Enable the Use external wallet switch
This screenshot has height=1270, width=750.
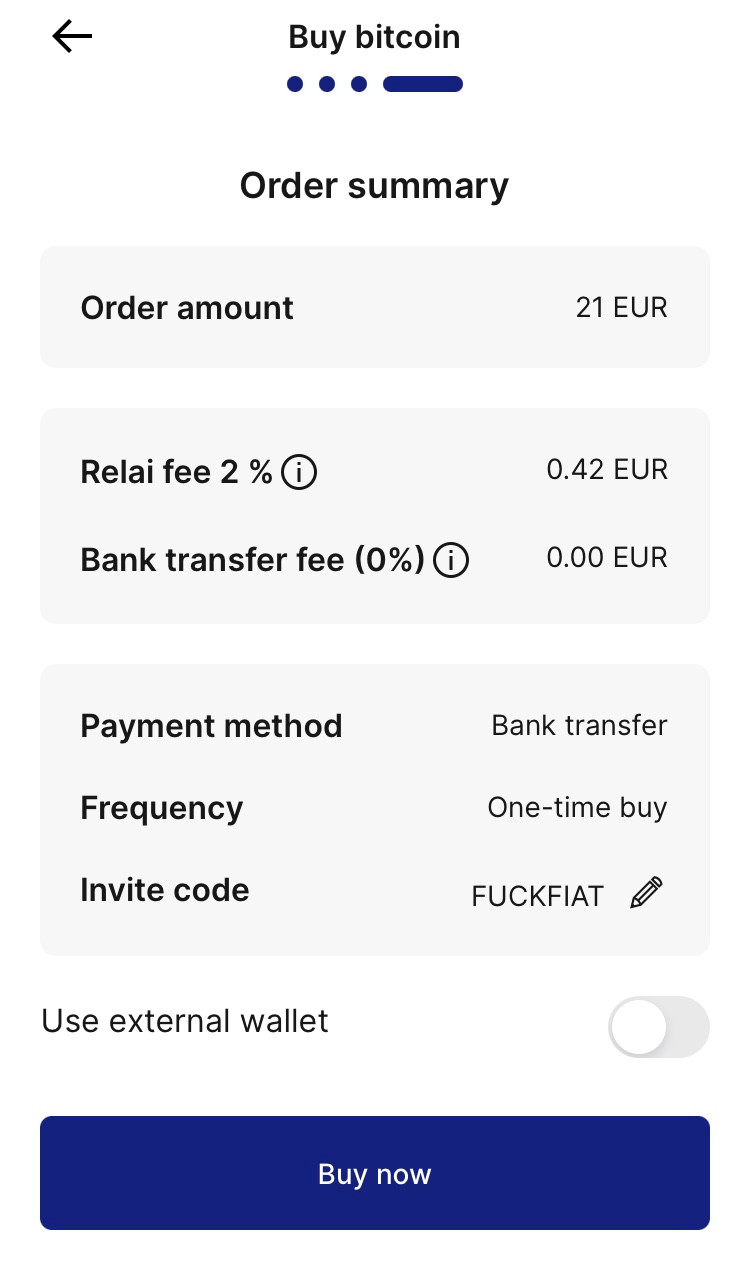point(658,1026)
